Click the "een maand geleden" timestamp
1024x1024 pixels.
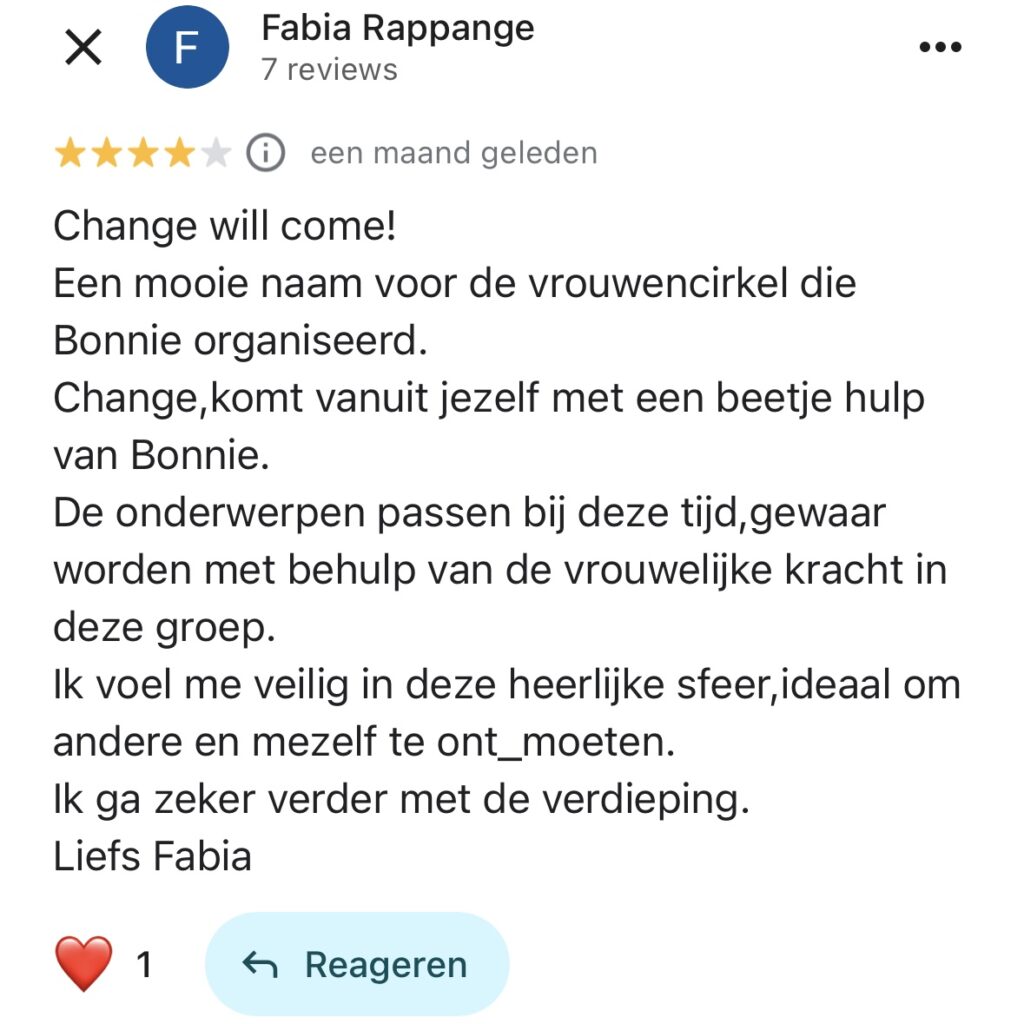(453, 153)
